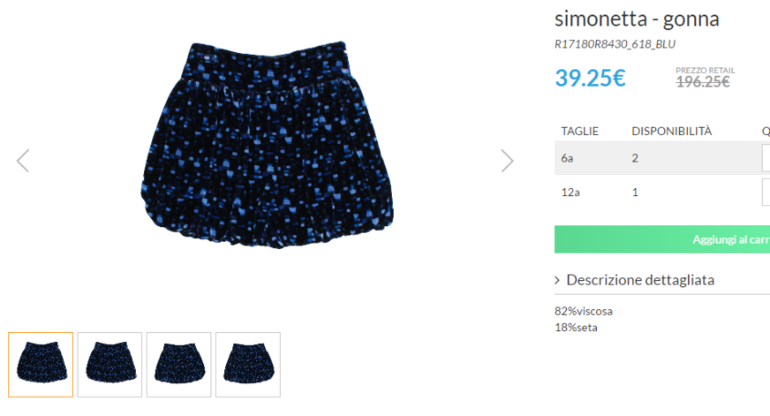Click the quantity field for size 12a
The width and height of the screenshot is (770, 416).
pyautogui.click(x=766, y=192)
